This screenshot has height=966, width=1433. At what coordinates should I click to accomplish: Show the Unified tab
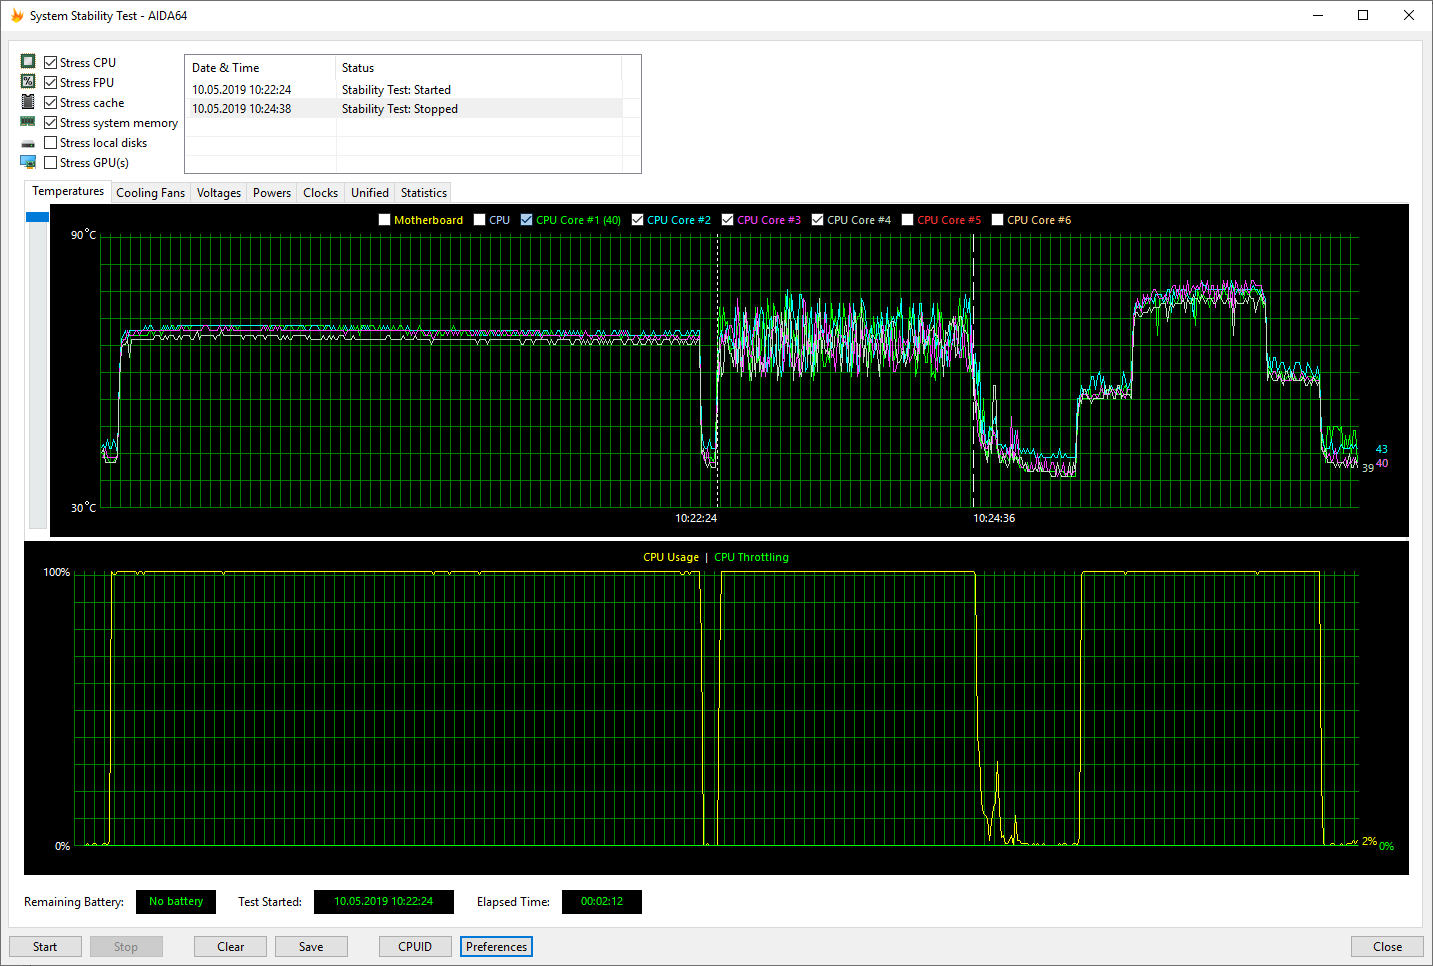point(370,193)
